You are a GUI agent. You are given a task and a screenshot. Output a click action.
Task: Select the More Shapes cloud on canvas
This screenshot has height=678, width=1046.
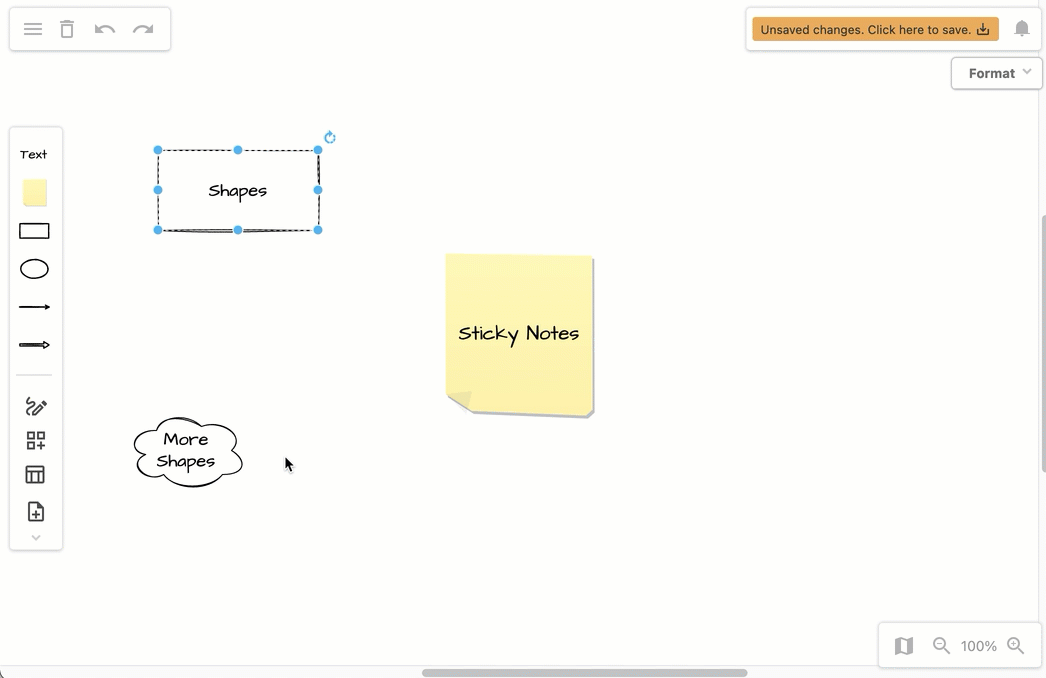point(187,452)
